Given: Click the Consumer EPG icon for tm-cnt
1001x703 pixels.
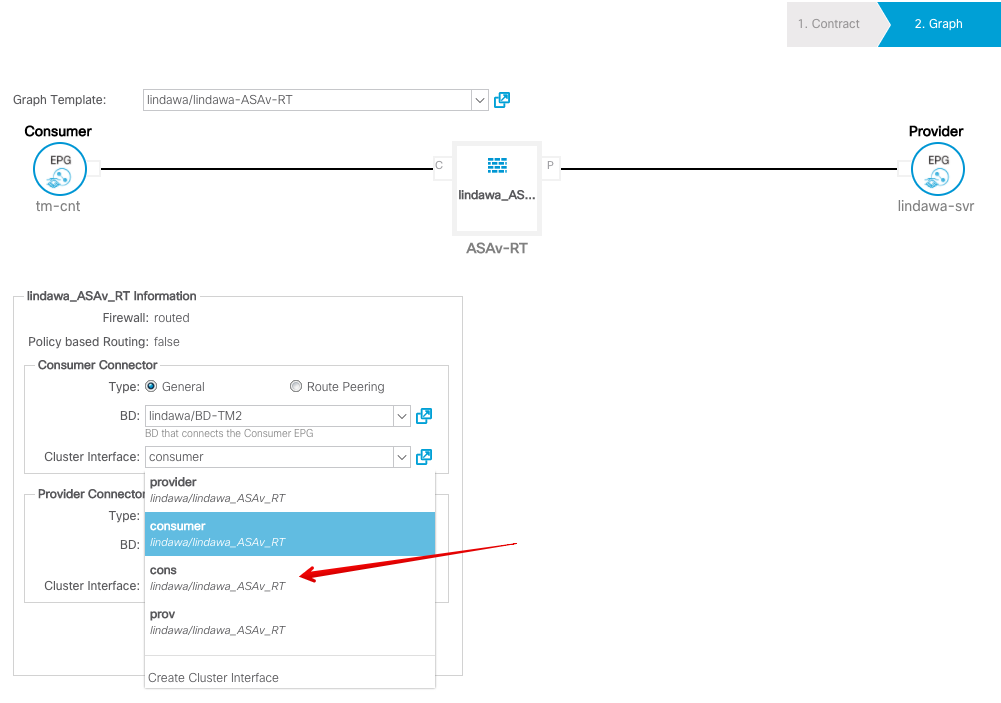Looking at the screenshot, I should coord(59,169).
